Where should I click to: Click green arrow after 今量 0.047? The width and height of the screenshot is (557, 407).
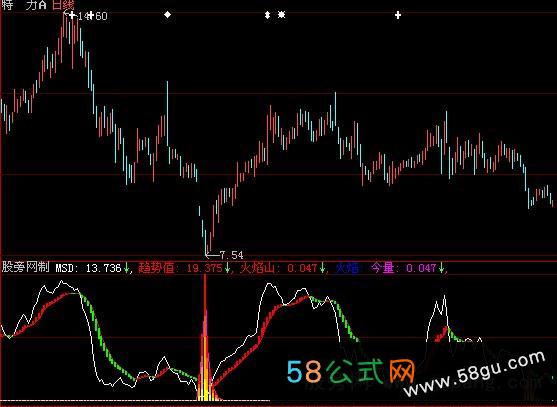pos(441,268)
